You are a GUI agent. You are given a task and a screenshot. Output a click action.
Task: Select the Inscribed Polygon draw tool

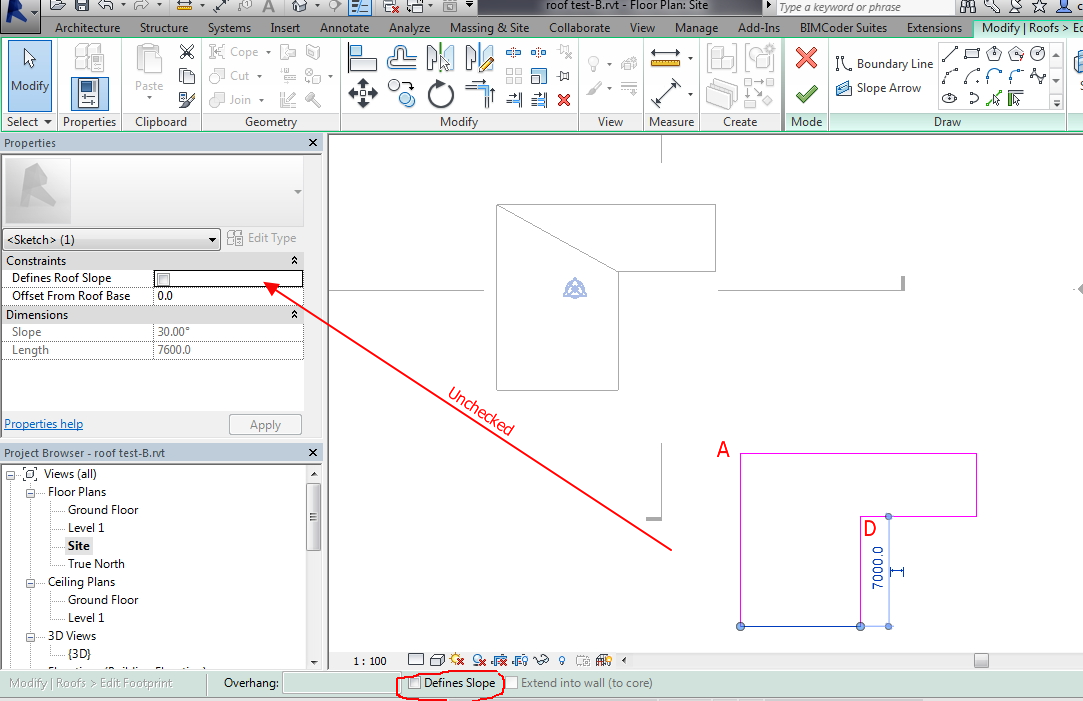click(994, 54)
